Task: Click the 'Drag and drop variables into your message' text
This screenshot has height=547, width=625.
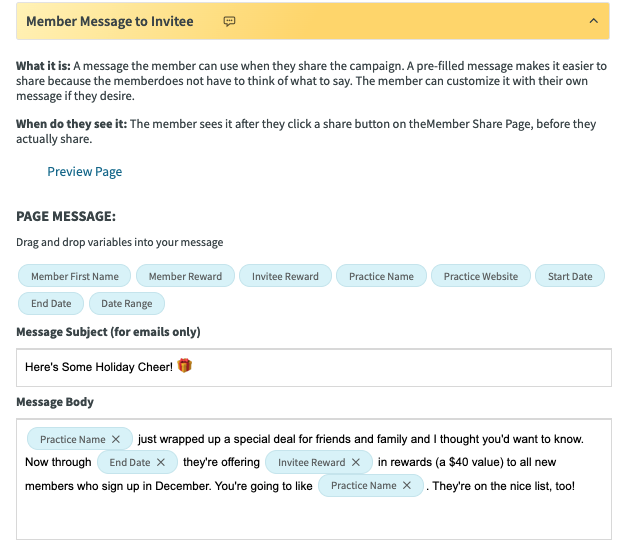Action: [120, 242]
